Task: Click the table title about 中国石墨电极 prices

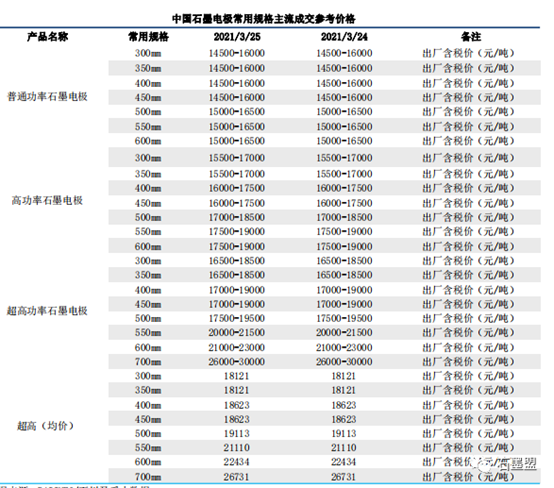Action: tap(264, 19)
